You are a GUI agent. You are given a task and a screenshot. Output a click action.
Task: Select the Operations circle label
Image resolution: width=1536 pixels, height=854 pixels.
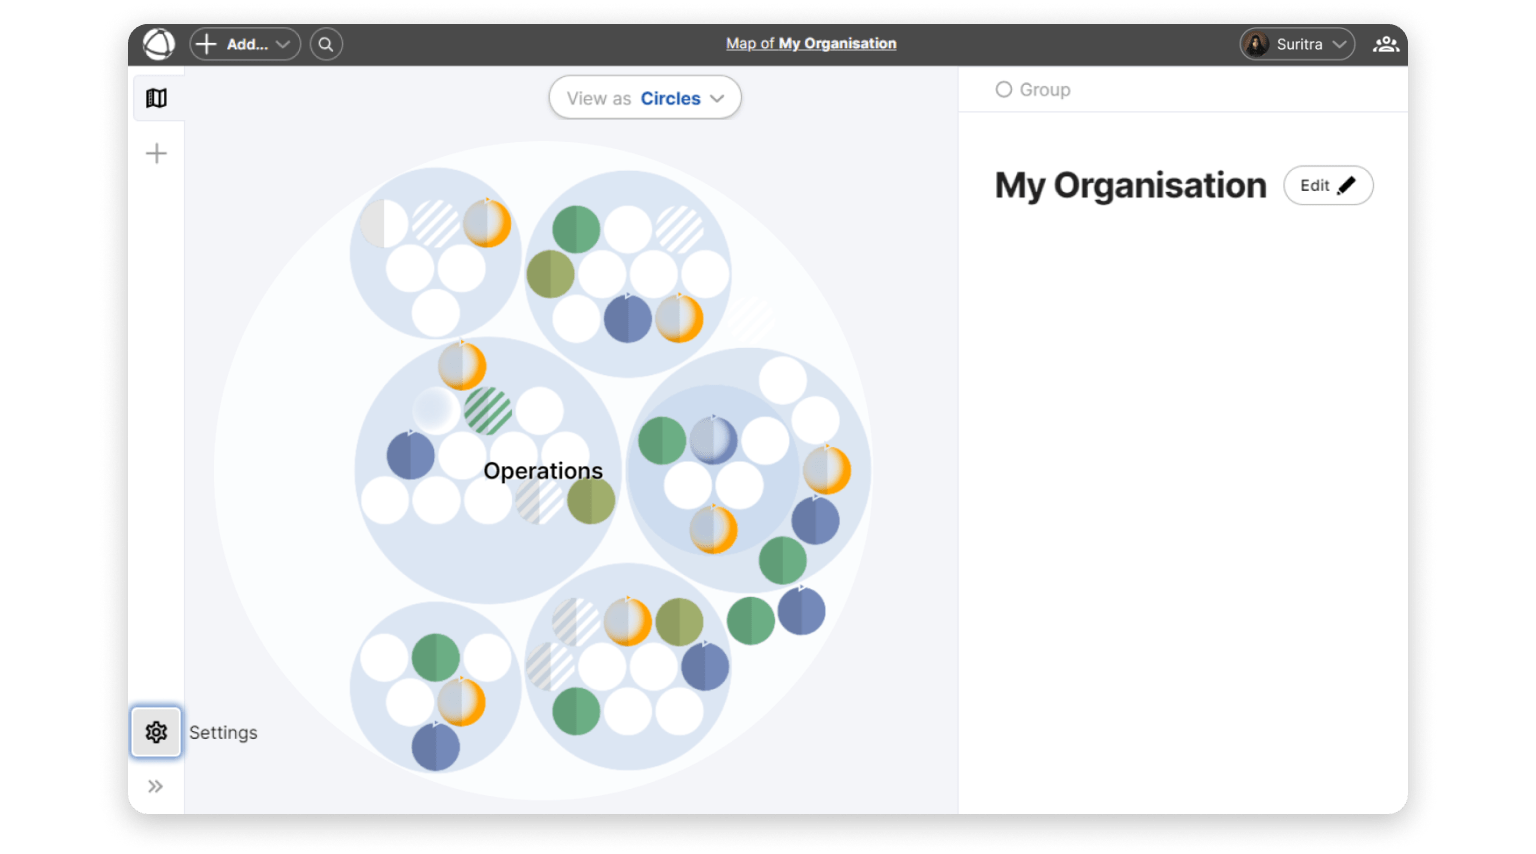click(x=543, y=471)
